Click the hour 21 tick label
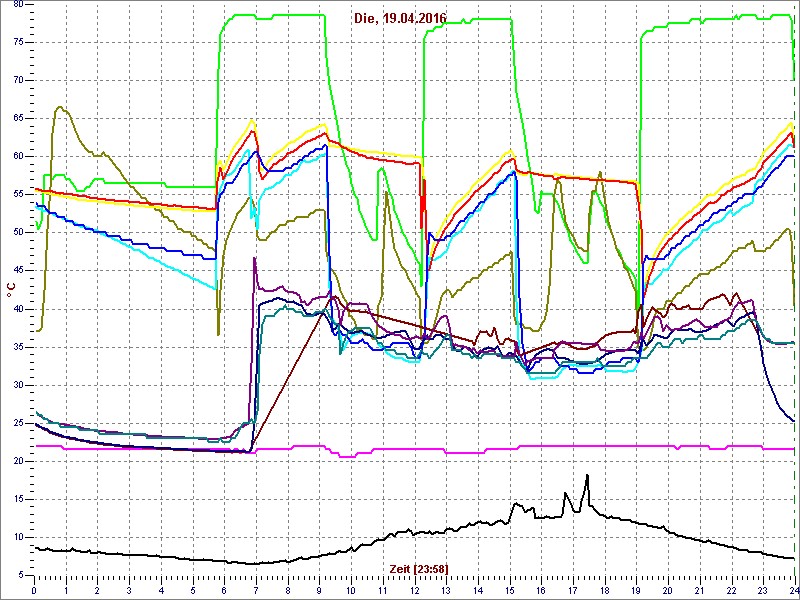The width and height of the screenshot is (800, 600). 699,590
